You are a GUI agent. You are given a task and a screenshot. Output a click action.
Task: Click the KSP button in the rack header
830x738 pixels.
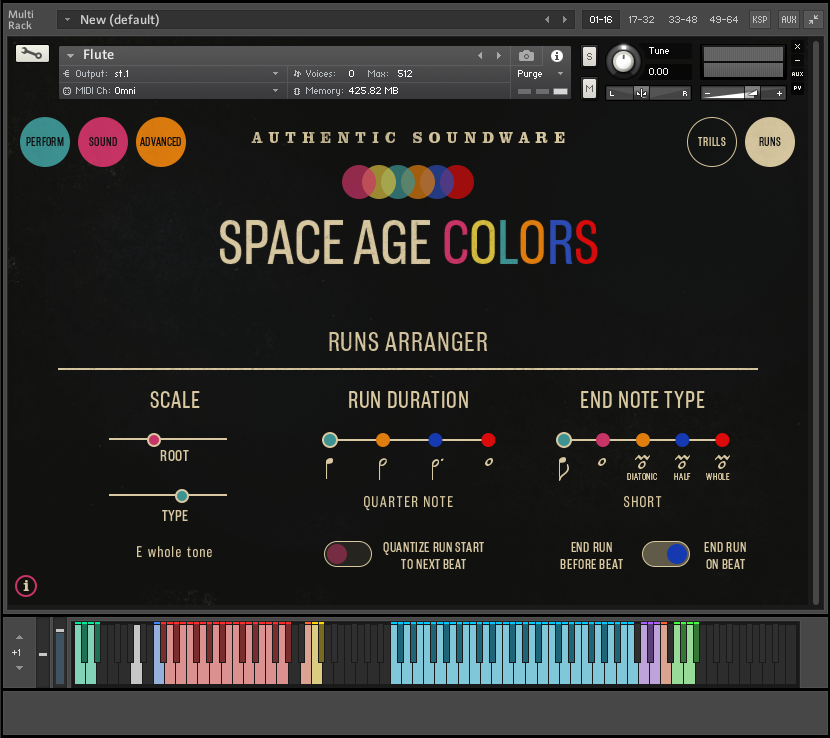click(x=760, y=19)
